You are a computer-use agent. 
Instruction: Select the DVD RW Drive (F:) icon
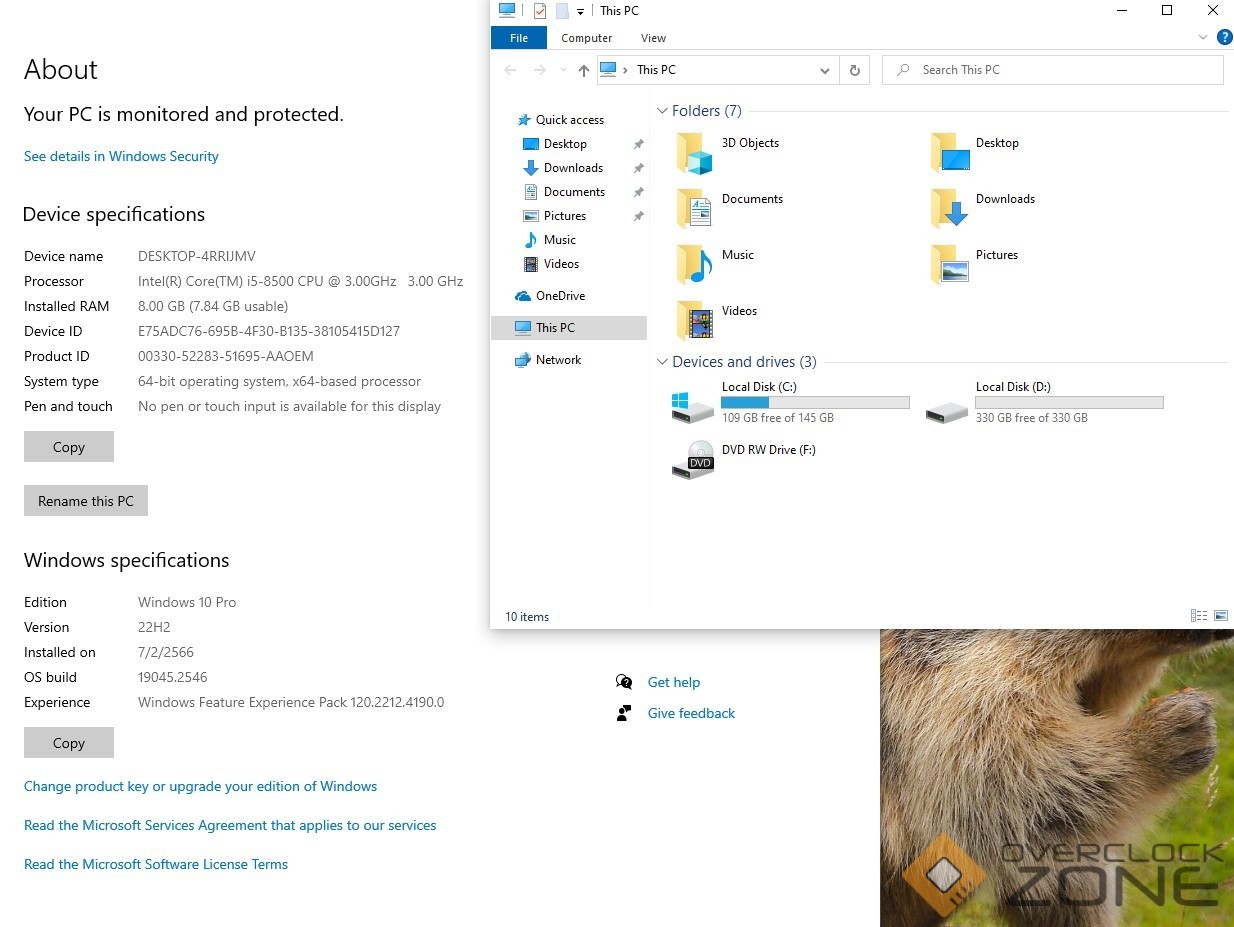pos(693,460)
